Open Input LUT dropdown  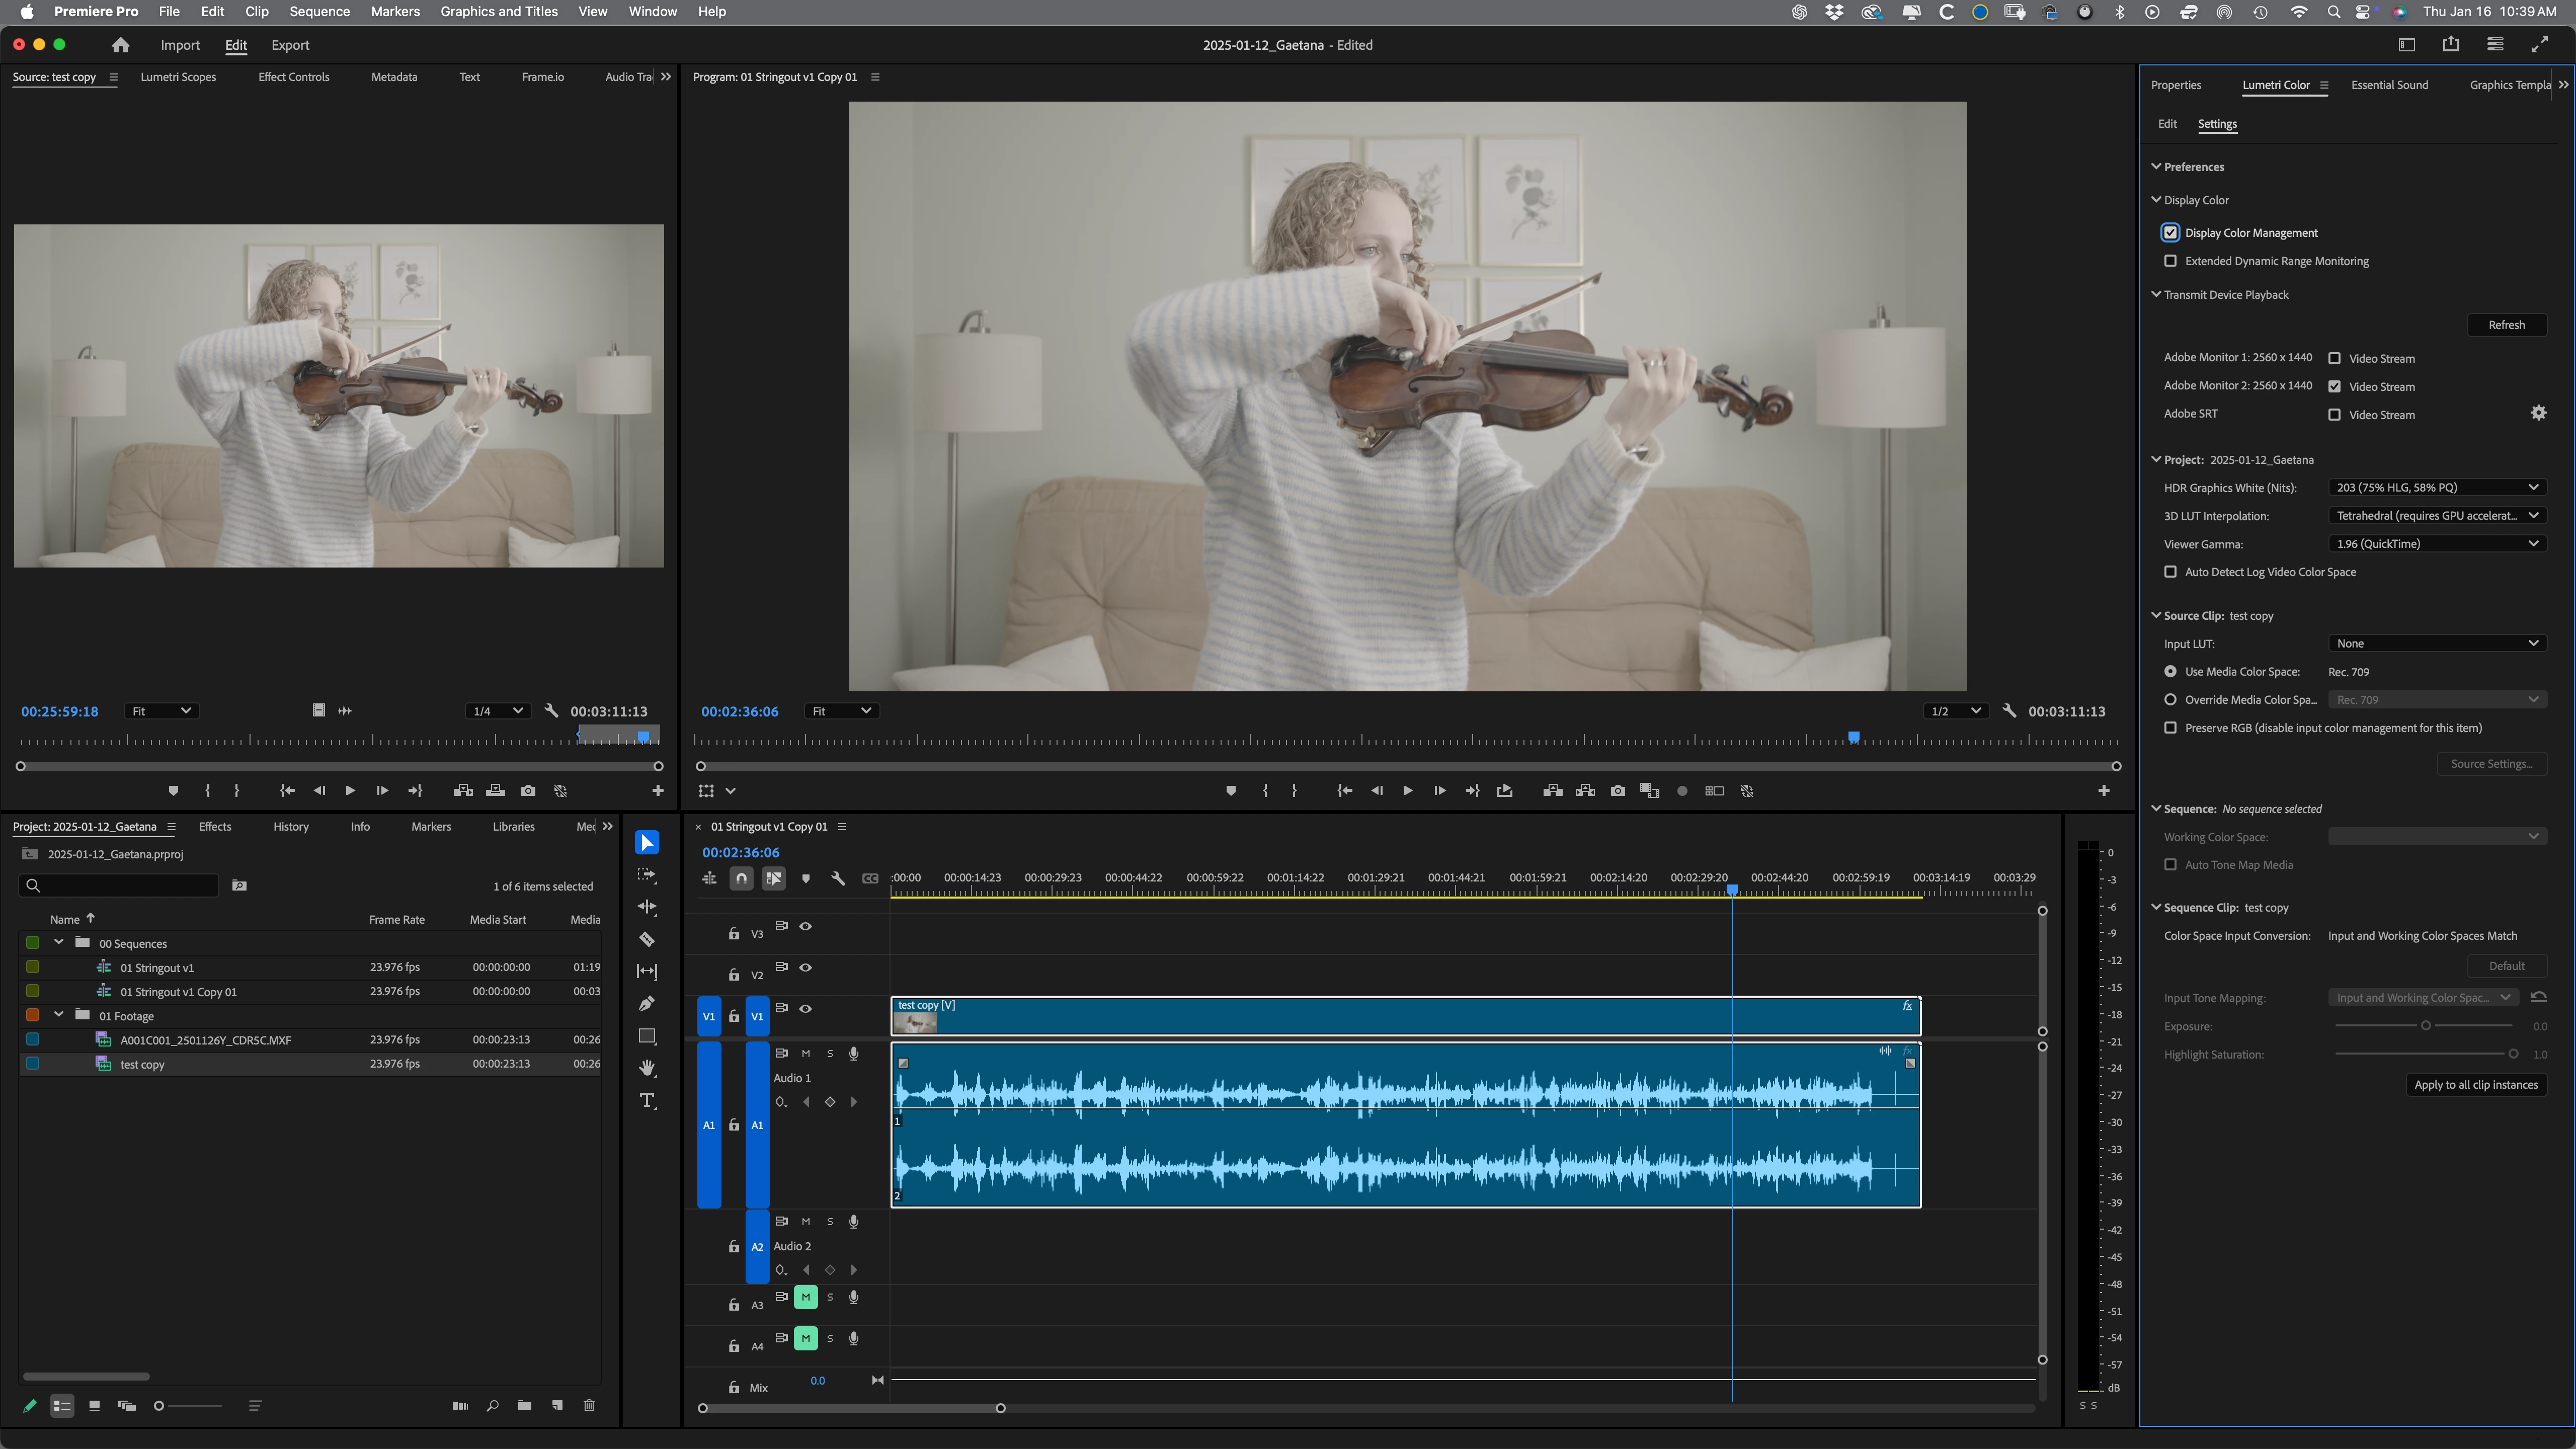click(x=2436, y=644)
